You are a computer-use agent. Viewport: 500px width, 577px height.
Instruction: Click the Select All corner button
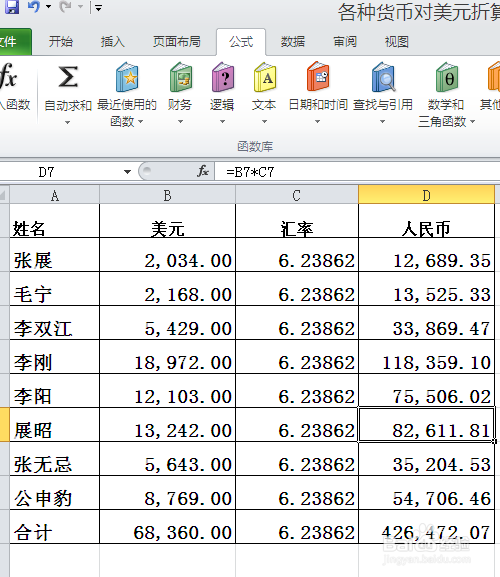pyautogui.click(x=4, y=195)
